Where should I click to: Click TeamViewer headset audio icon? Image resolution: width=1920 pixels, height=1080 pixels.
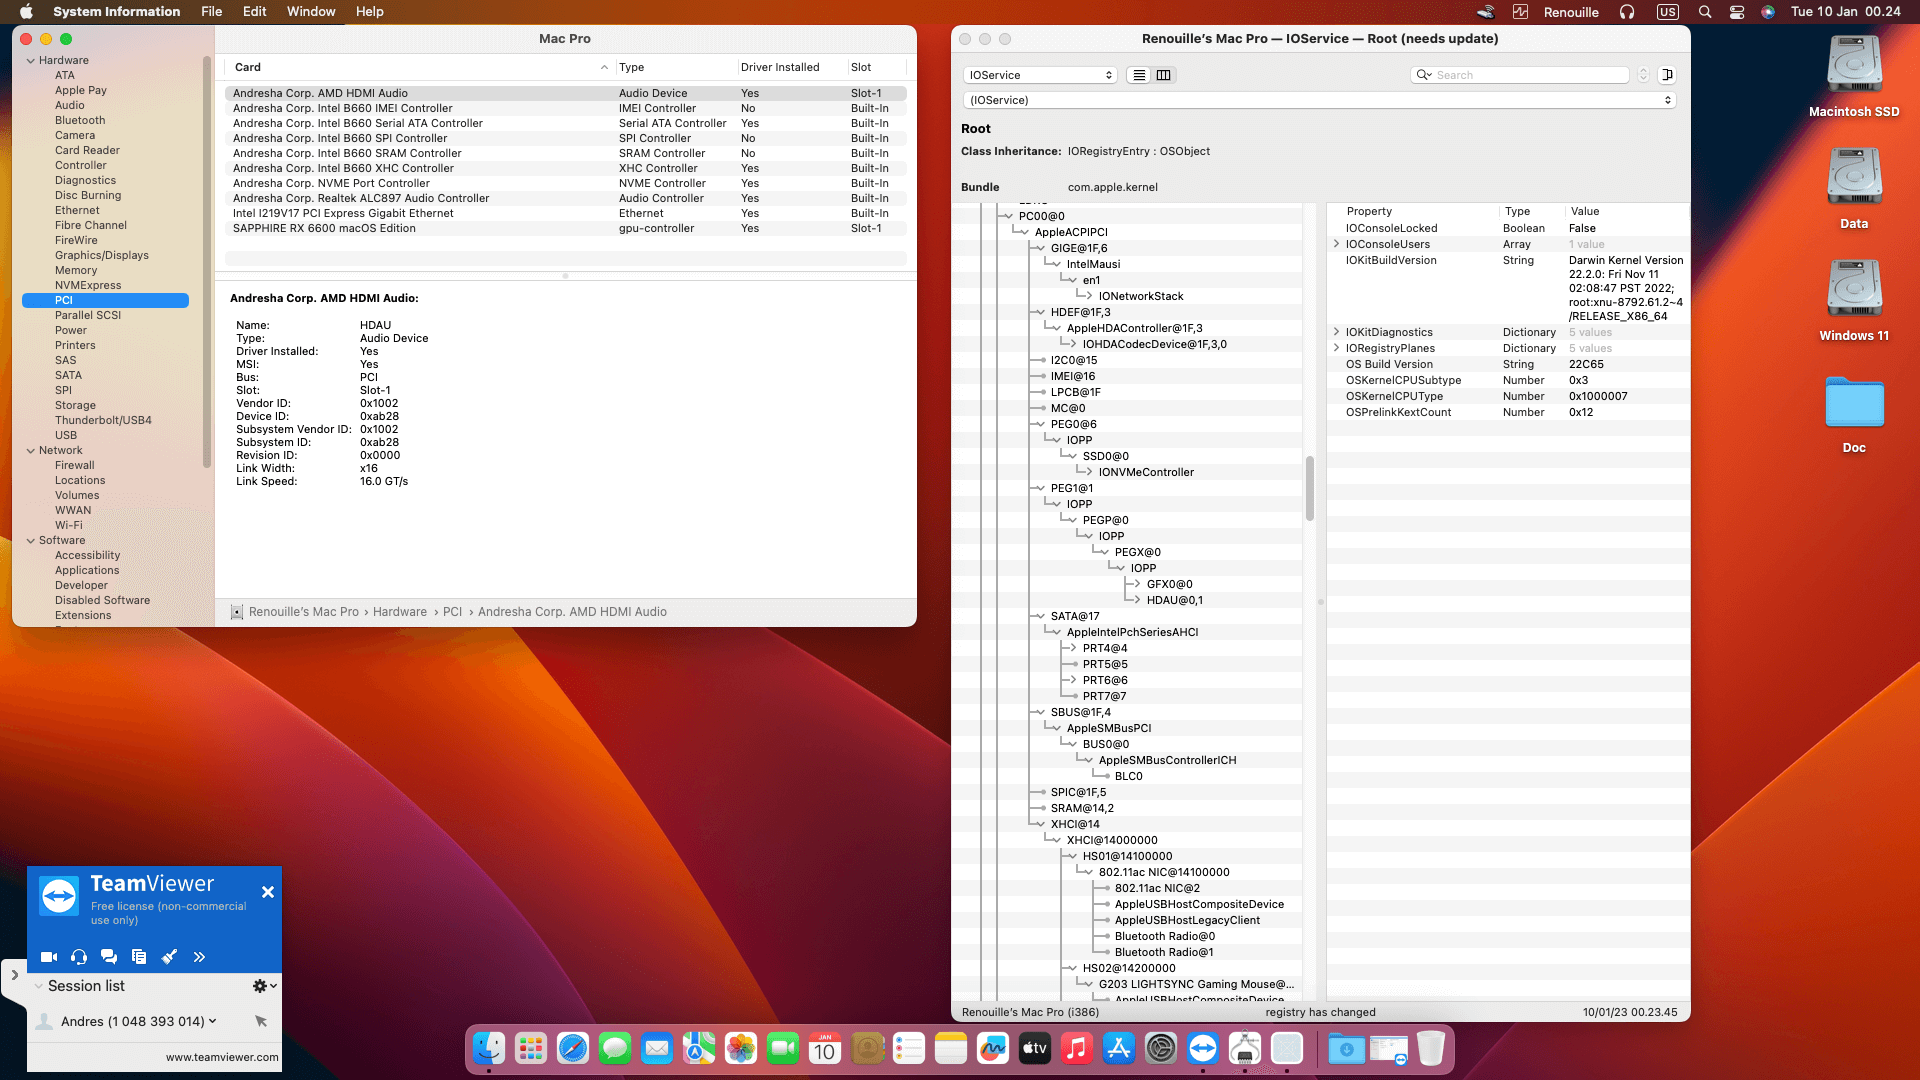(x=79, y=957)
